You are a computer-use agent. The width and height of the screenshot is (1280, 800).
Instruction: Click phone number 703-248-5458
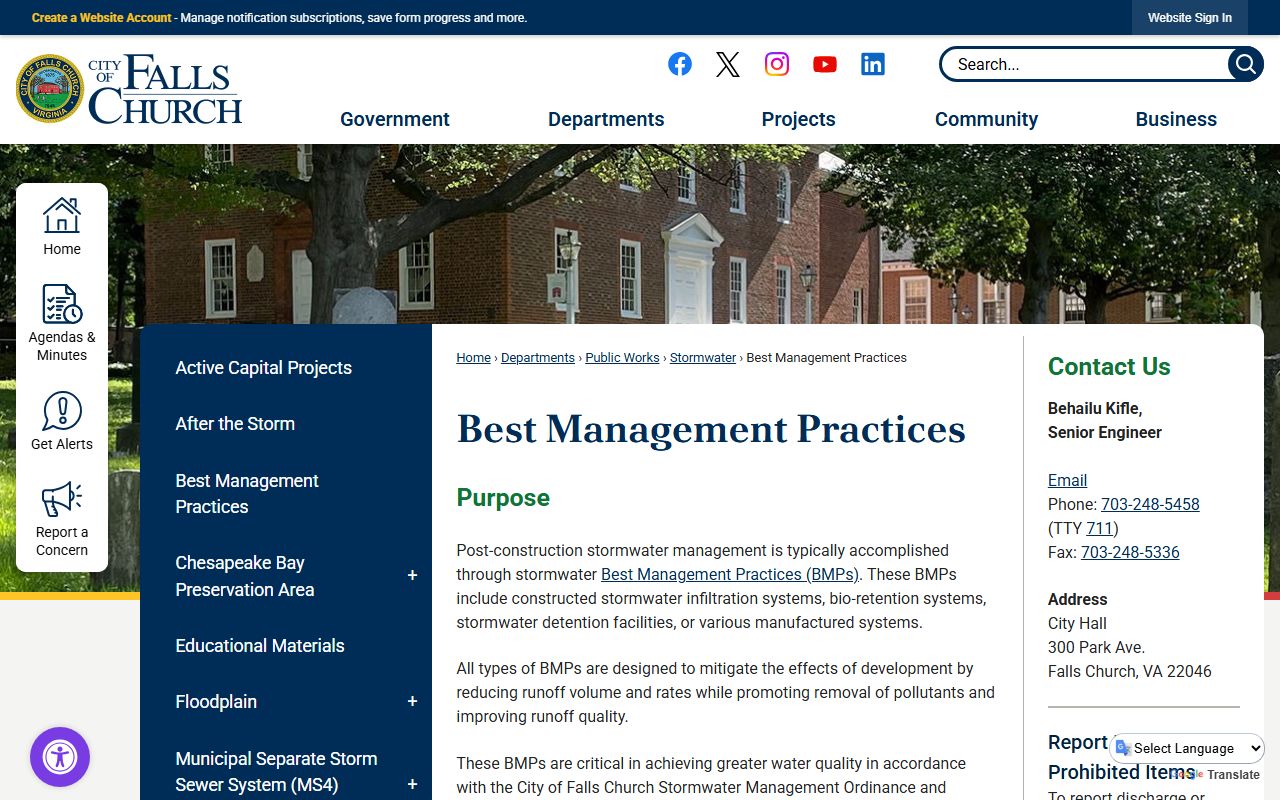point(1150,504)
